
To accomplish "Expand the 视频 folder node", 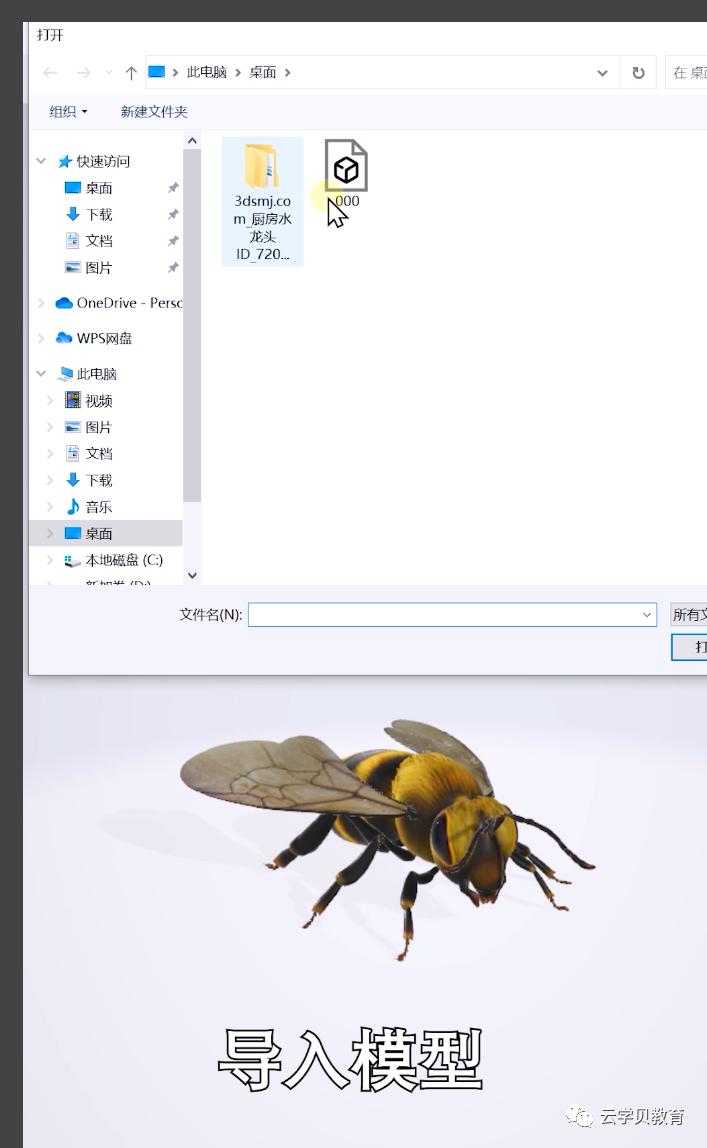I will [x=50, y=401].
